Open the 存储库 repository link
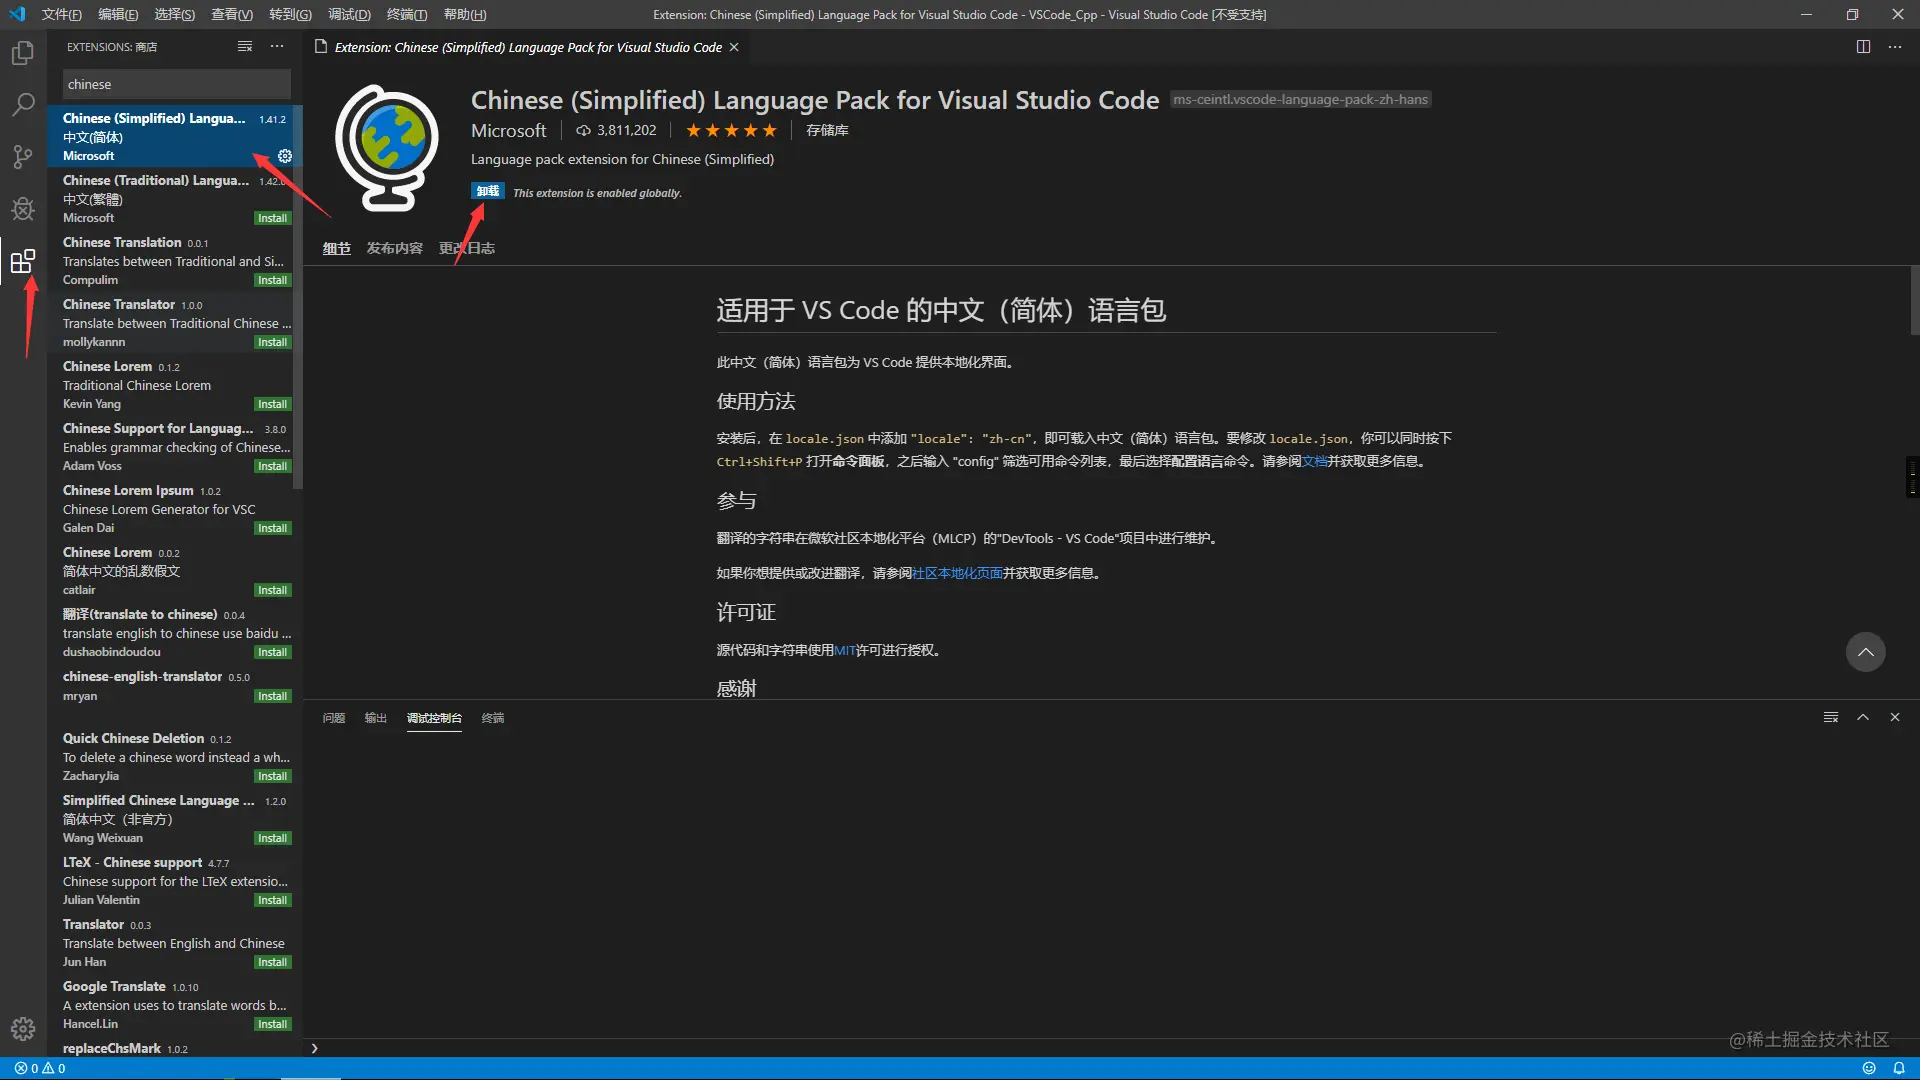This screenshot has height=1080, width=1920. (827, 130)
